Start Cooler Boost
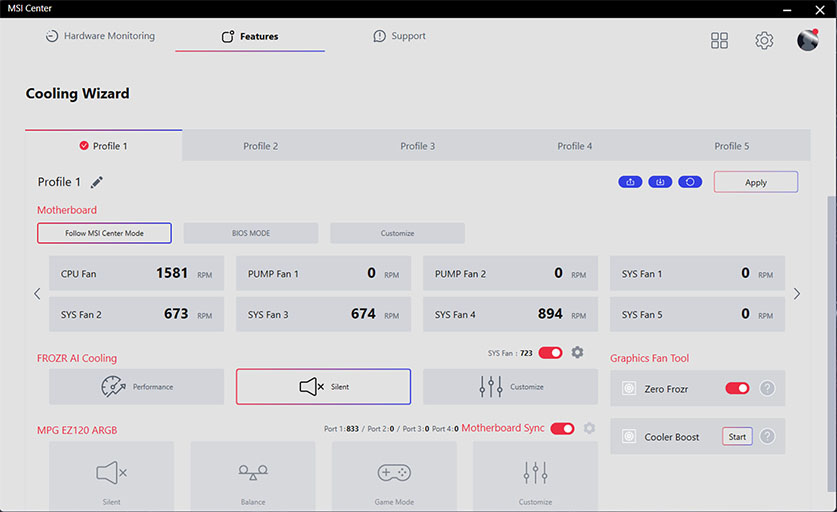Screen dimensions: 837x512 point(737,437)
